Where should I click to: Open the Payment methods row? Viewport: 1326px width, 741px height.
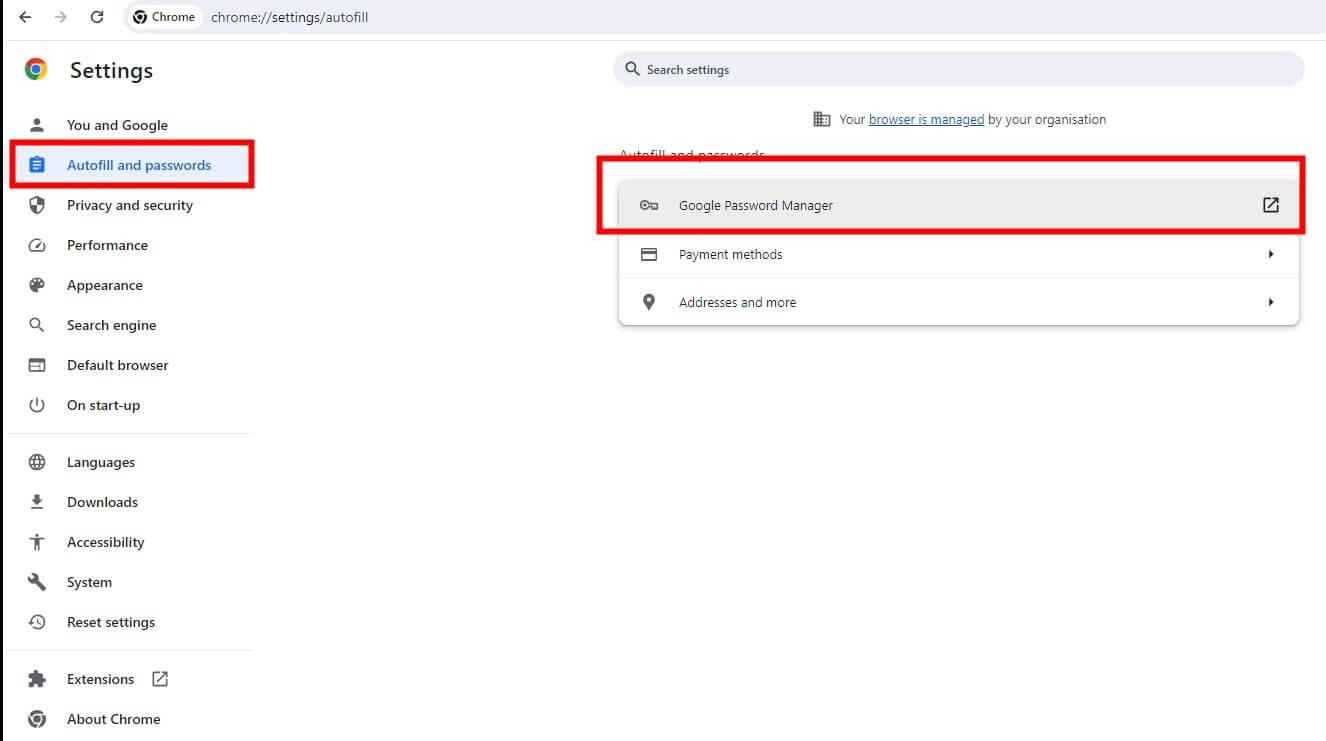pyautogui.click(x=958, y=254)
